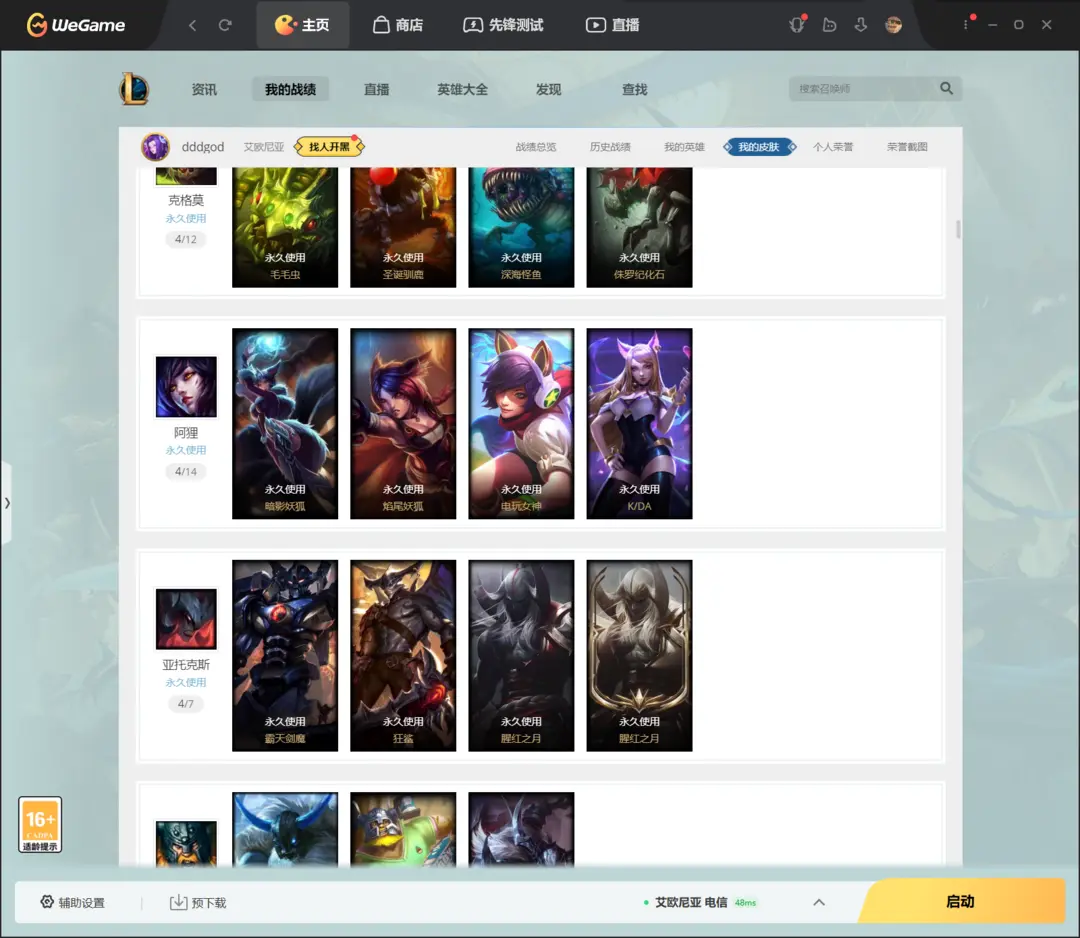Open the 主页 home tab
This screenshot has width=1080, height=938.
pyautogui.click(x=302, y=25)
